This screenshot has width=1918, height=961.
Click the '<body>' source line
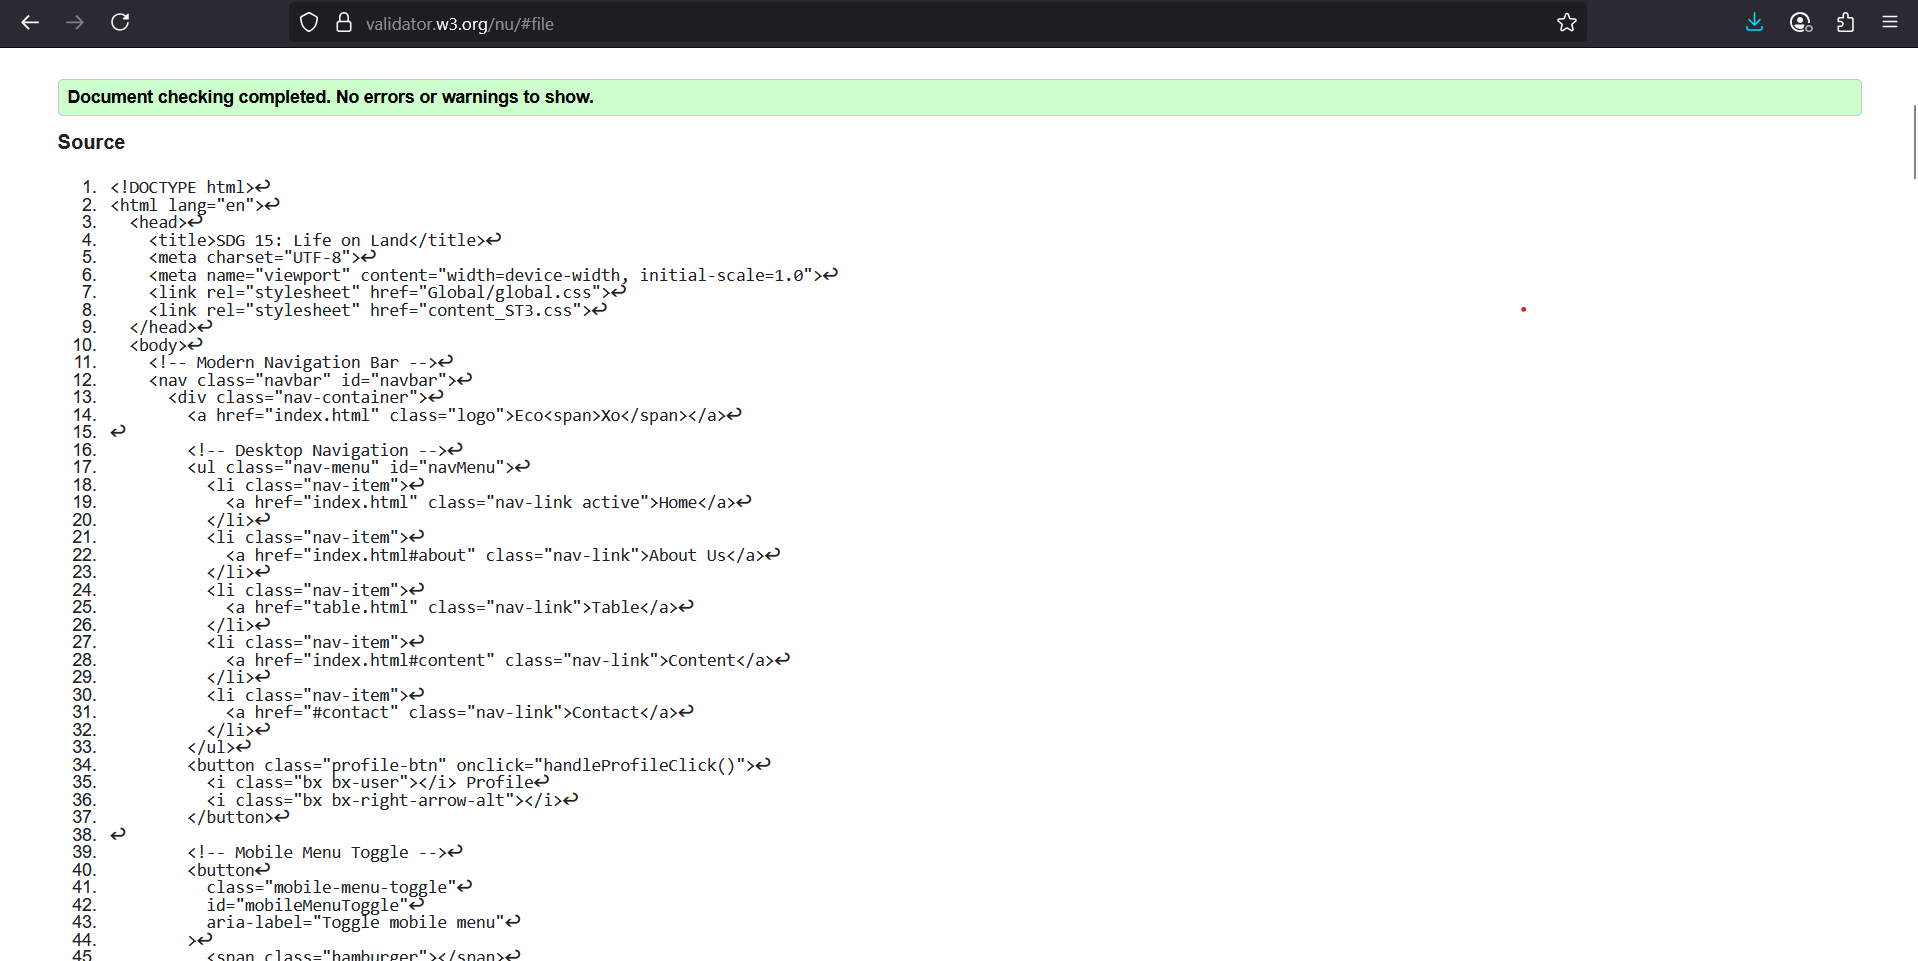coord(166,345)
